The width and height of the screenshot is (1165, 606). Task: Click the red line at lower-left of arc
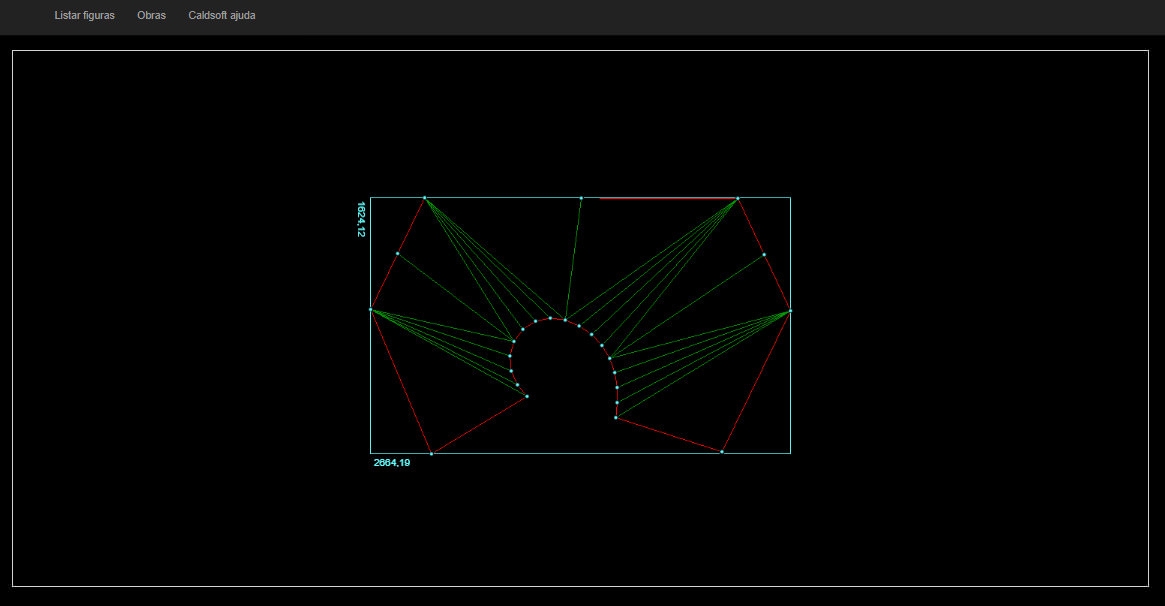click(479, 425)
